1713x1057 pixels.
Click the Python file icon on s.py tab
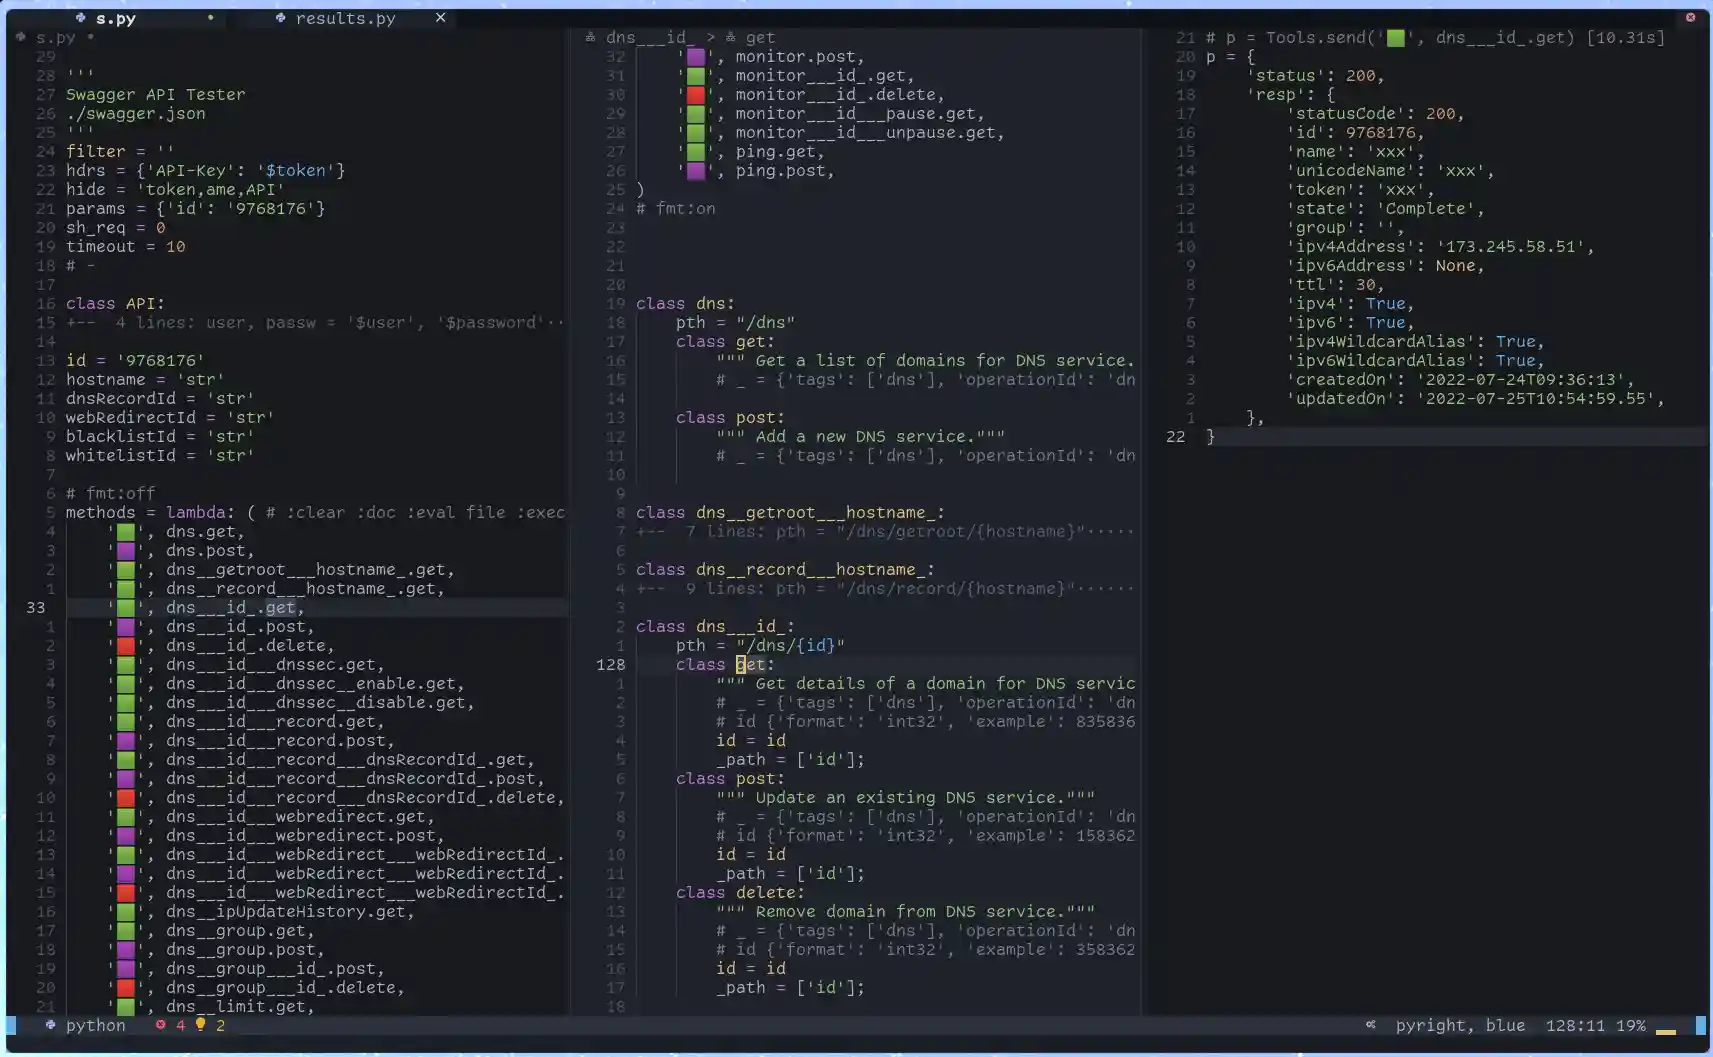pyautogui.click(x=80, y=18)
